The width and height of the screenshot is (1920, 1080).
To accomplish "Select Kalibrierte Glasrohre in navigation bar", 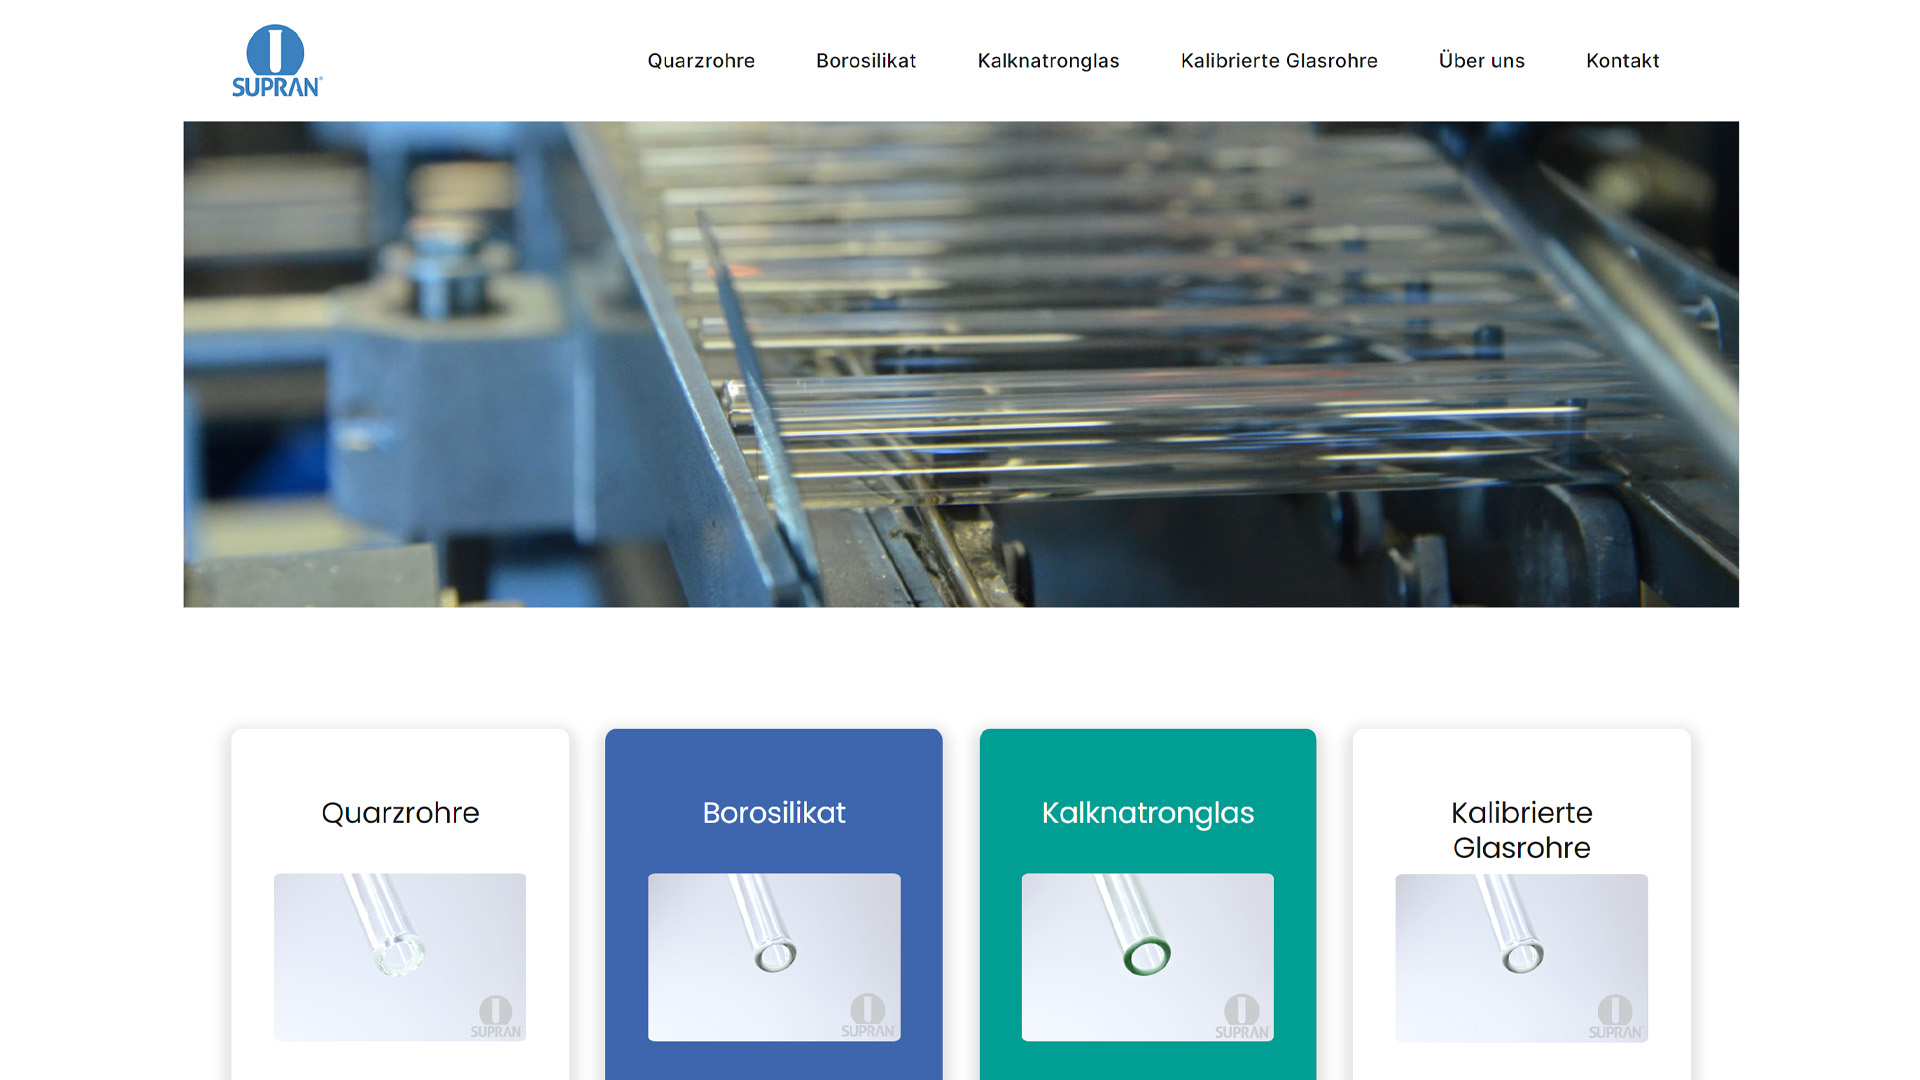I will pos(1279,61).
